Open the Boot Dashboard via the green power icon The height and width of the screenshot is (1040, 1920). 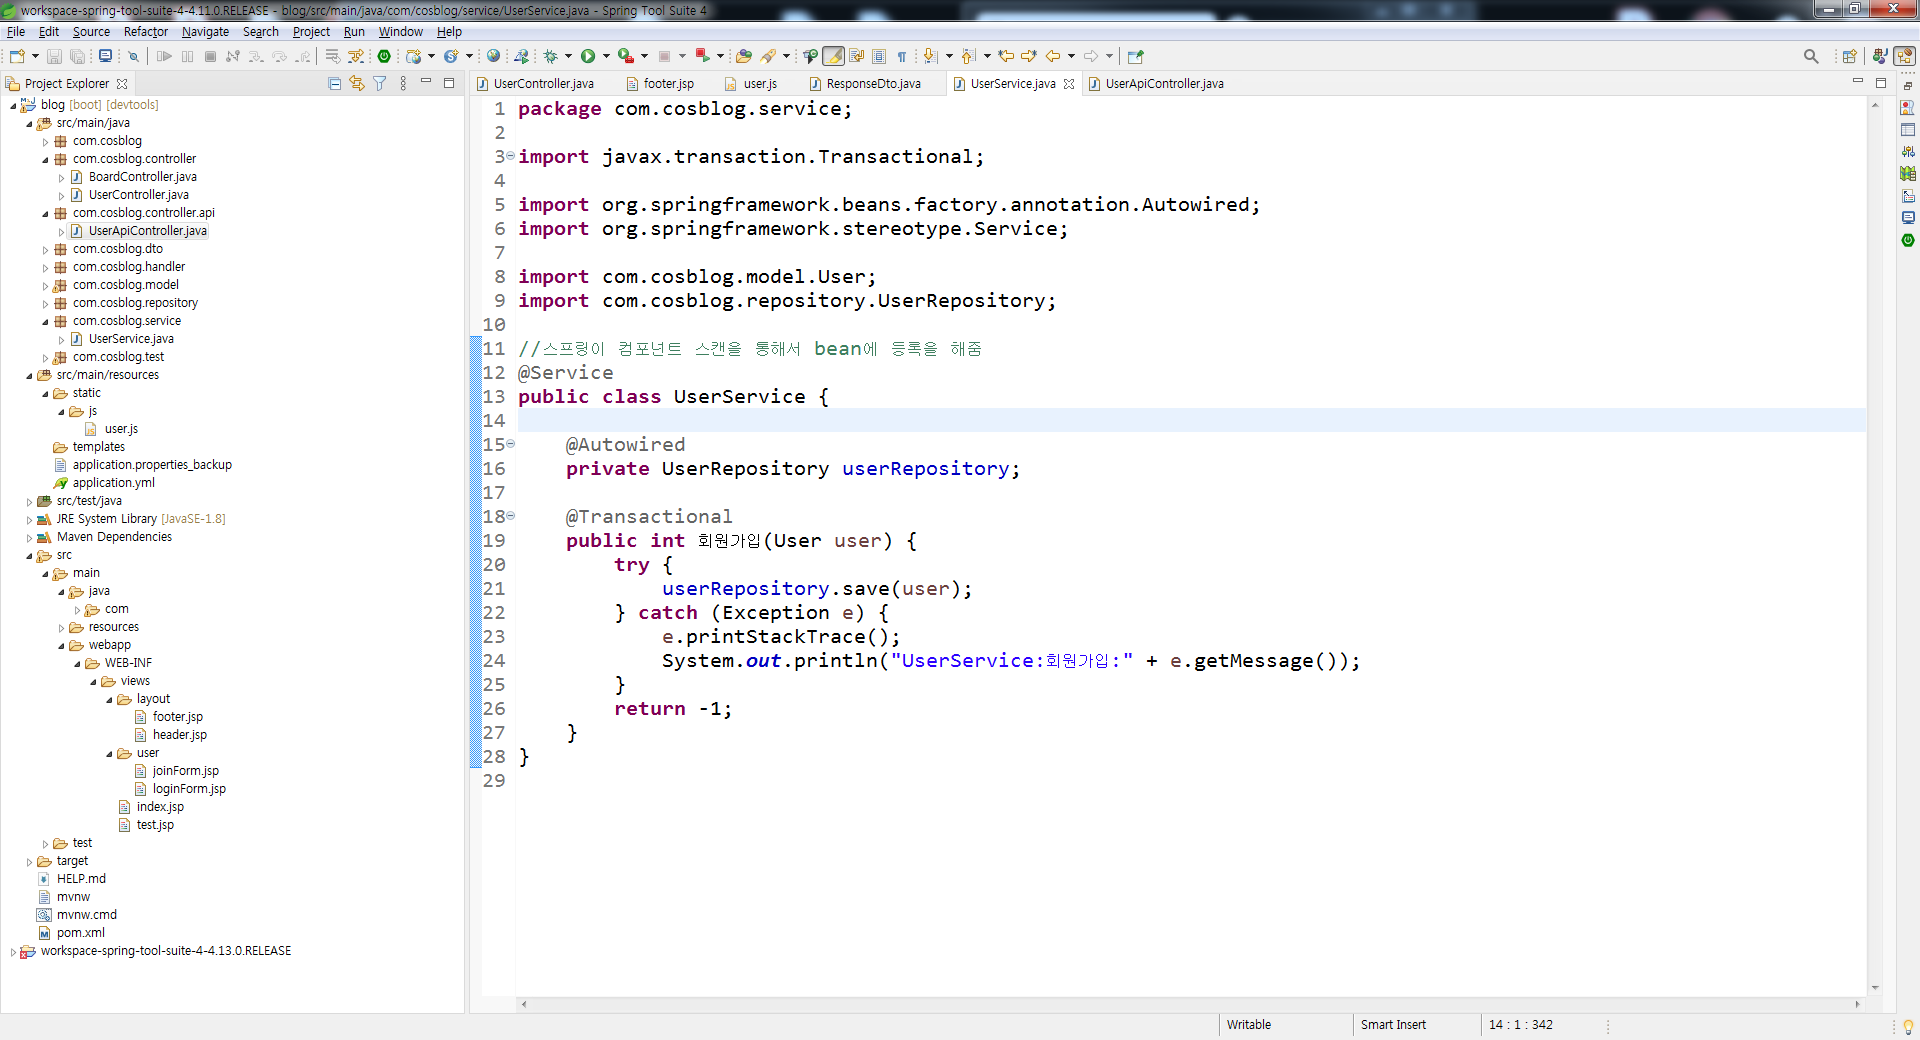tap(384, 56)
